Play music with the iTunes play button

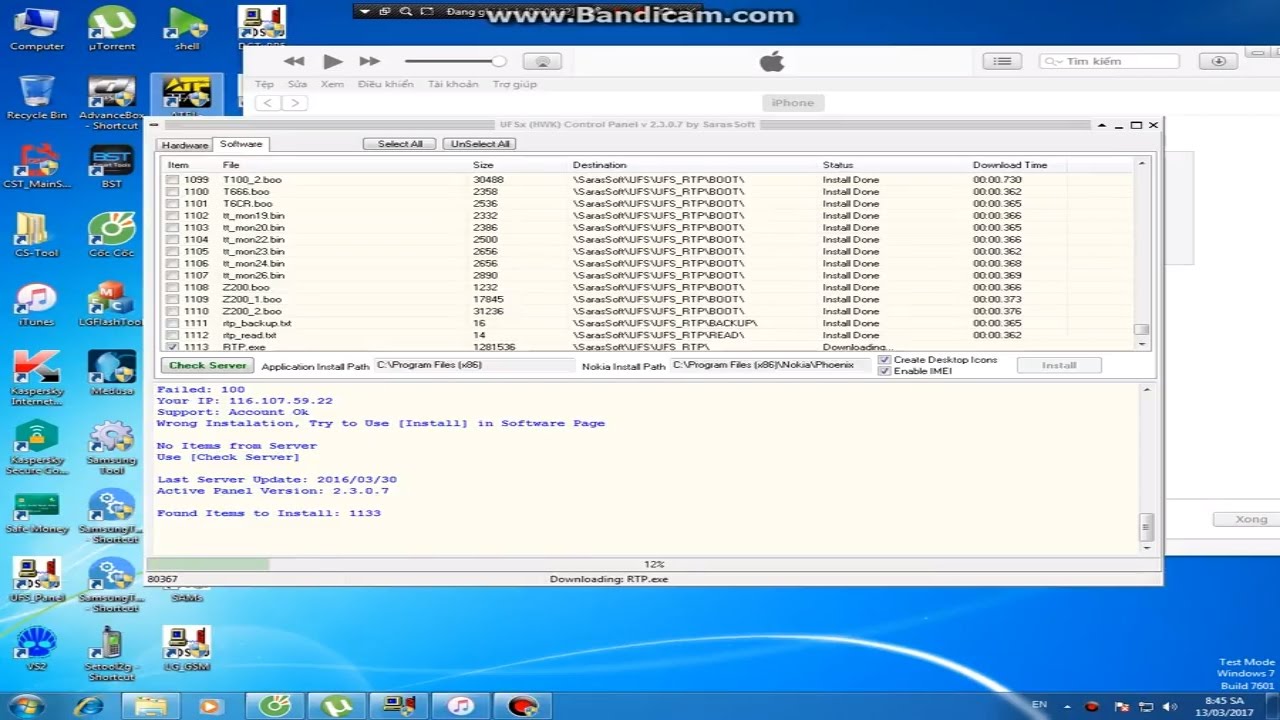332,61
